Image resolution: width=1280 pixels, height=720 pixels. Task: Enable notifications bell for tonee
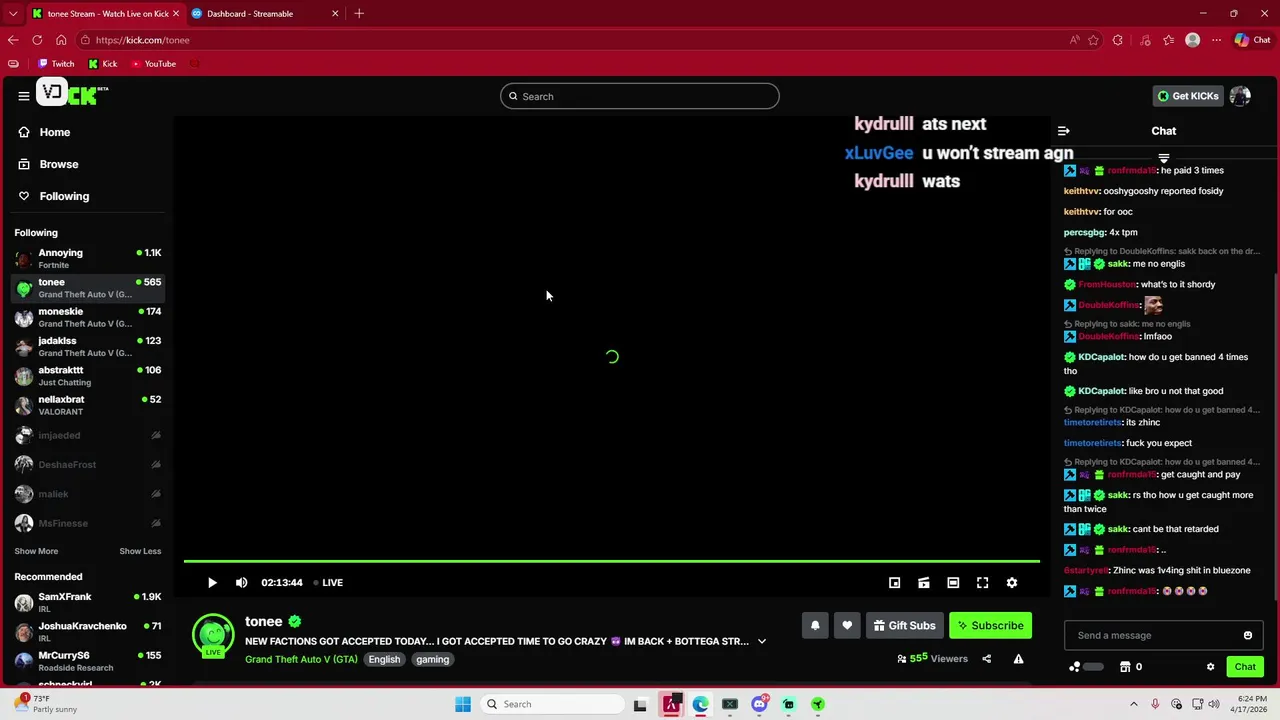pos(815,626)
